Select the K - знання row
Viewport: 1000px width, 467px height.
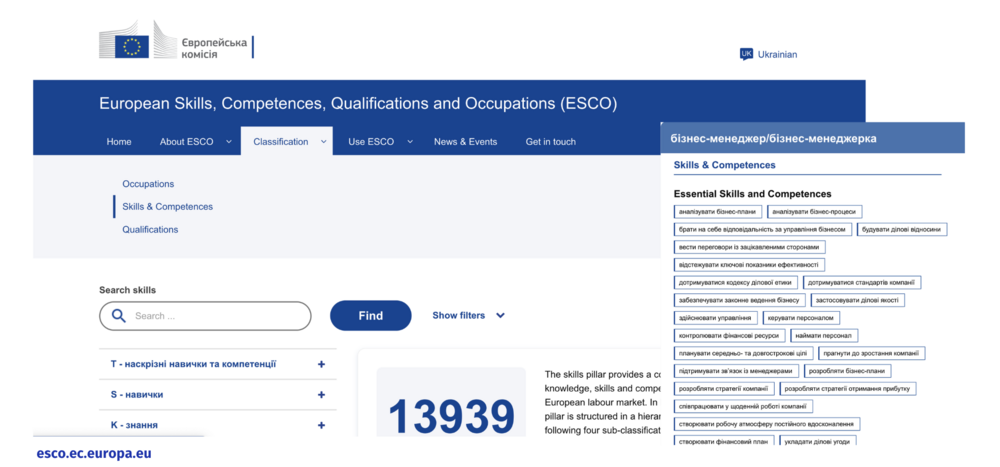click(x=217, y=425)
